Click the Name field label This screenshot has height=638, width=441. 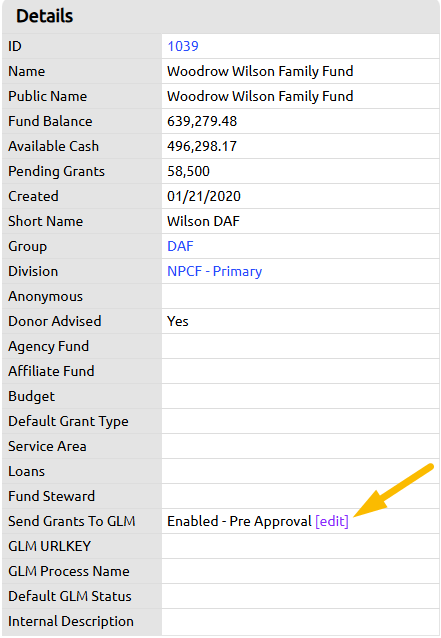click(x=26, y=71)
